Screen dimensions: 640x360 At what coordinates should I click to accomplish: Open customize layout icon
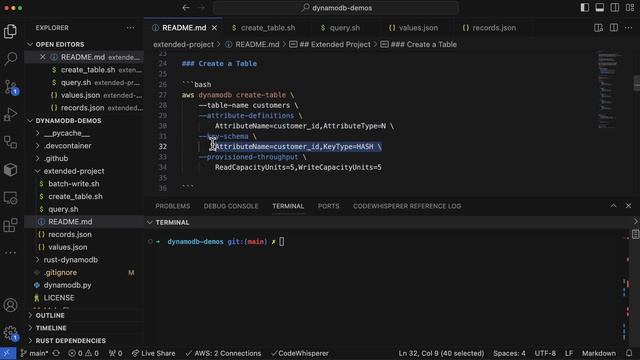(630, 8)
